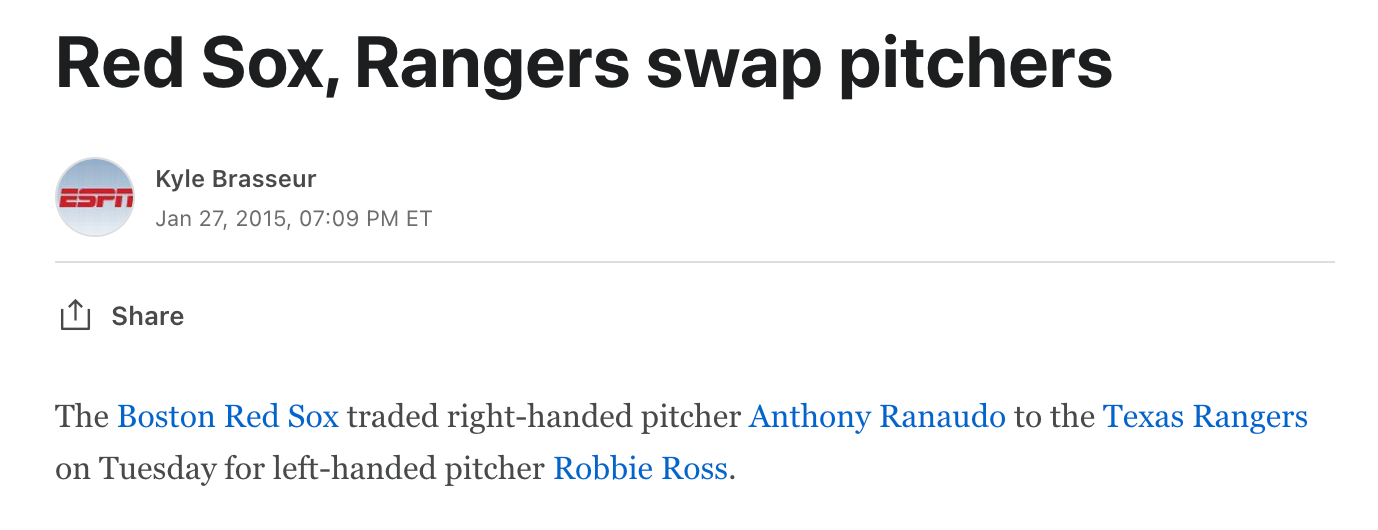Visit the Texas Rangers team link
Screen dimensions: 1378x530
[x=1205, y=416]
